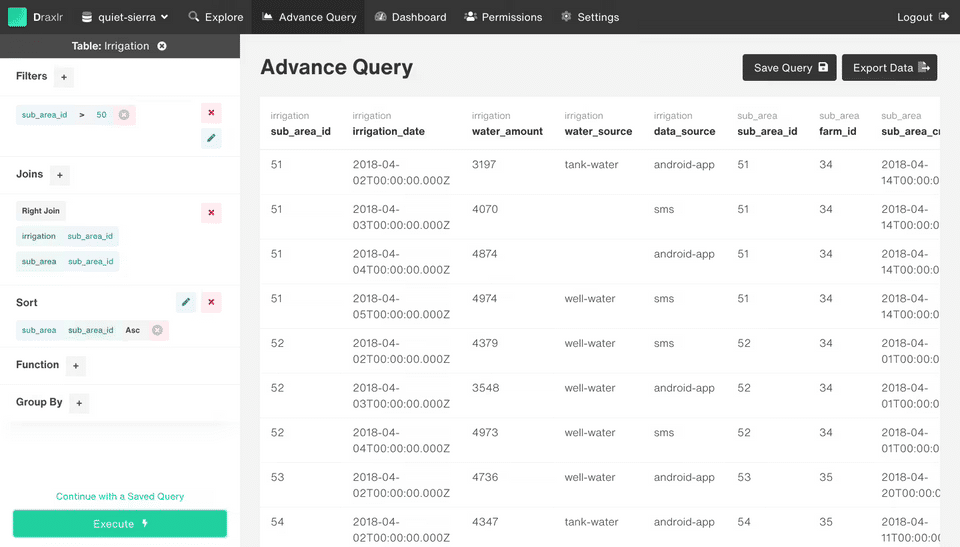Open the Settings page
The height and width of the screenshot is (547, 960).
click(590, 17)
